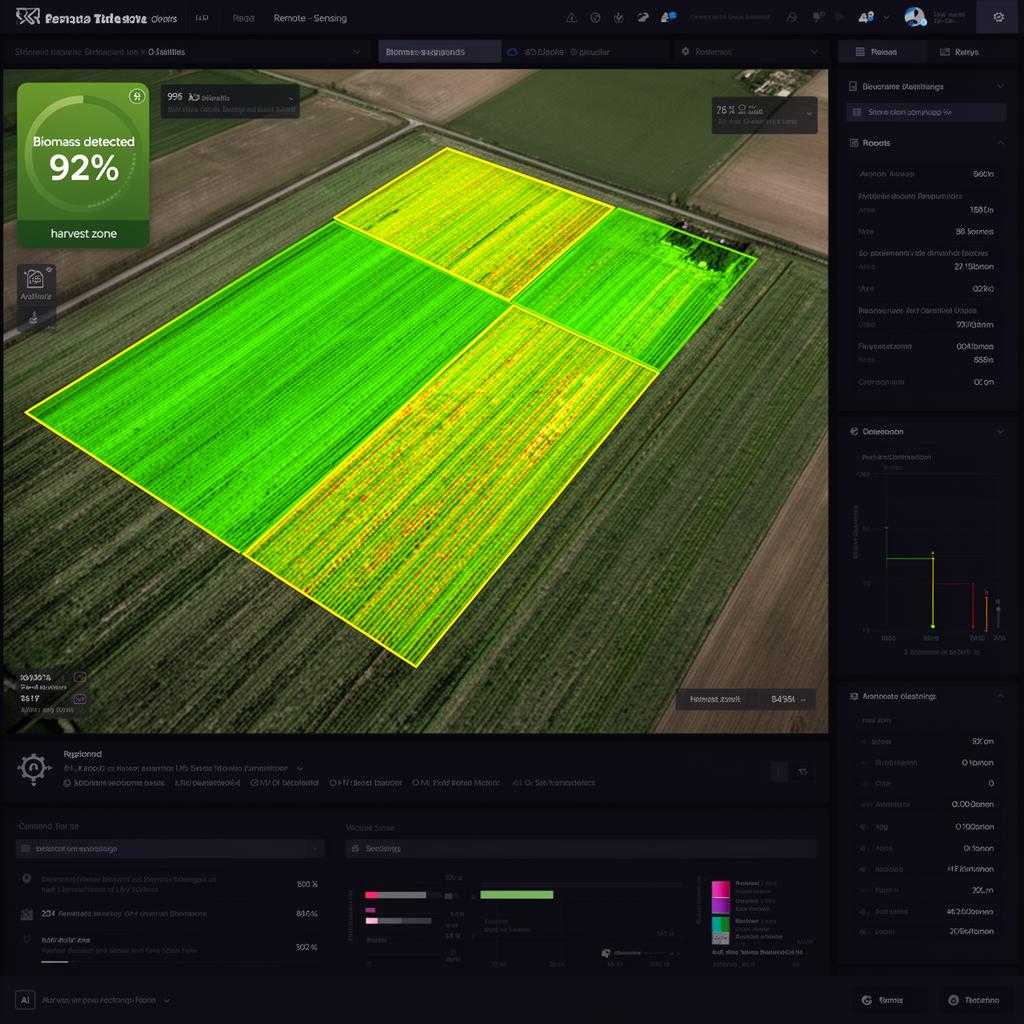The image size is (1024, 1024).
Task: Click the Tleoehno button in the bottom bar
Action: 975,1000
